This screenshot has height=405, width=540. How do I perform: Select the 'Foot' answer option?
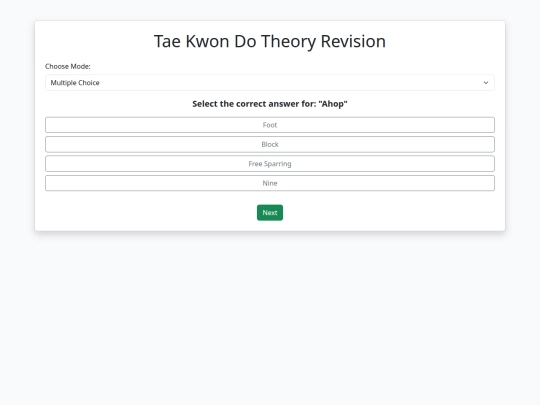(270, 125)
